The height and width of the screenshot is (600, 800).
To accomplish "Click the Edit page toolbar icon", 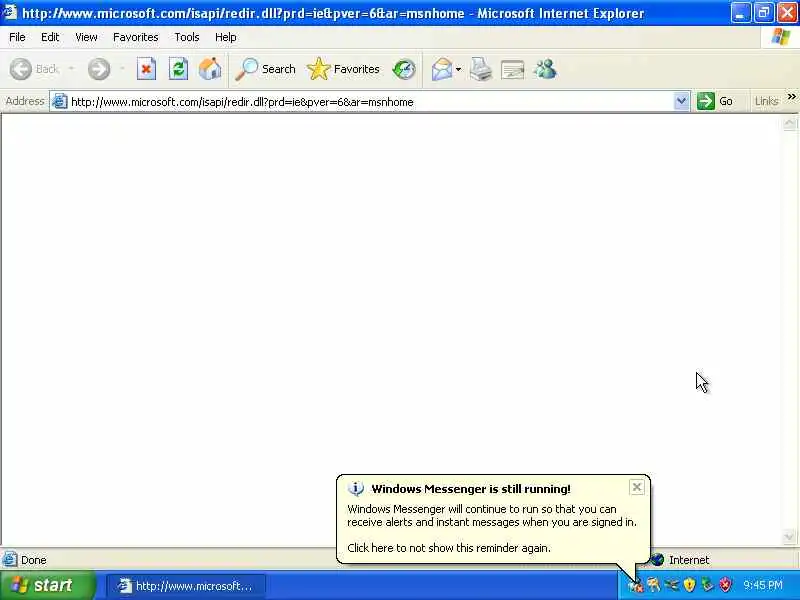I will [512, 70].
